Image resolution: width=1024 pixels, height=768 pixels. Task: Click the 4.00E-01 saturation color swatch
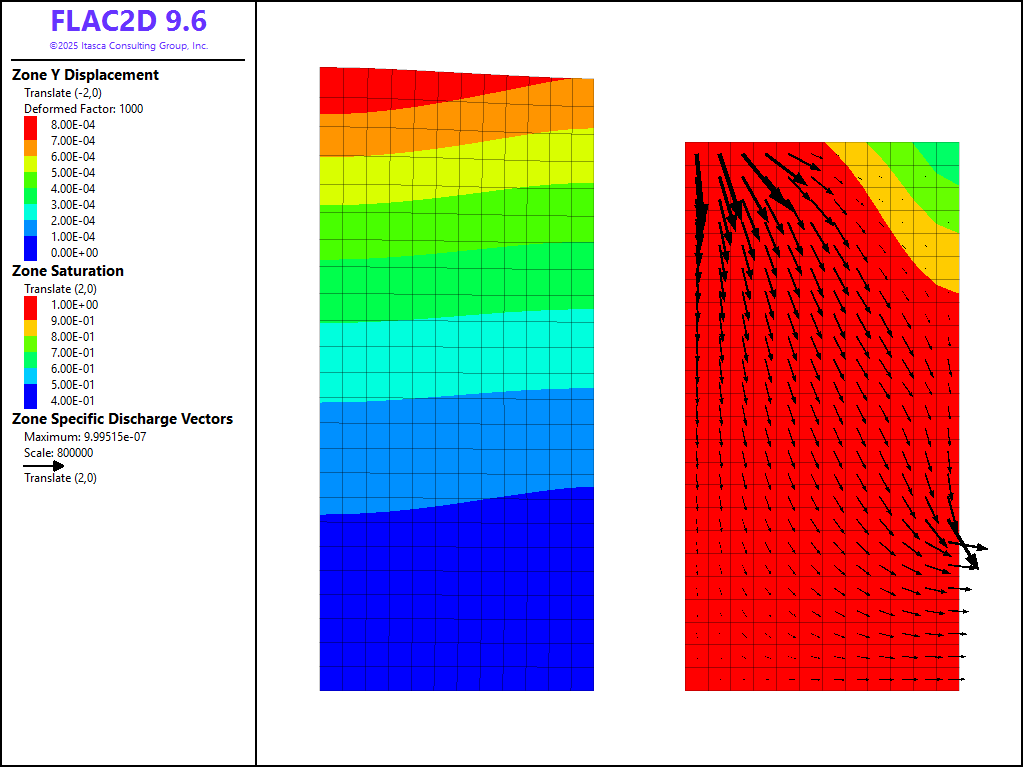tap(30, 398)
